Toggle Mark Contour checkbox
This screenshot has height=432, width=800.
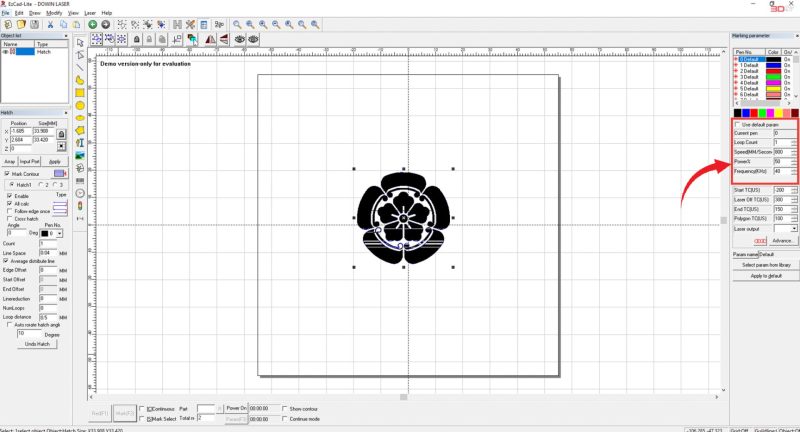[x=7, y=174]
